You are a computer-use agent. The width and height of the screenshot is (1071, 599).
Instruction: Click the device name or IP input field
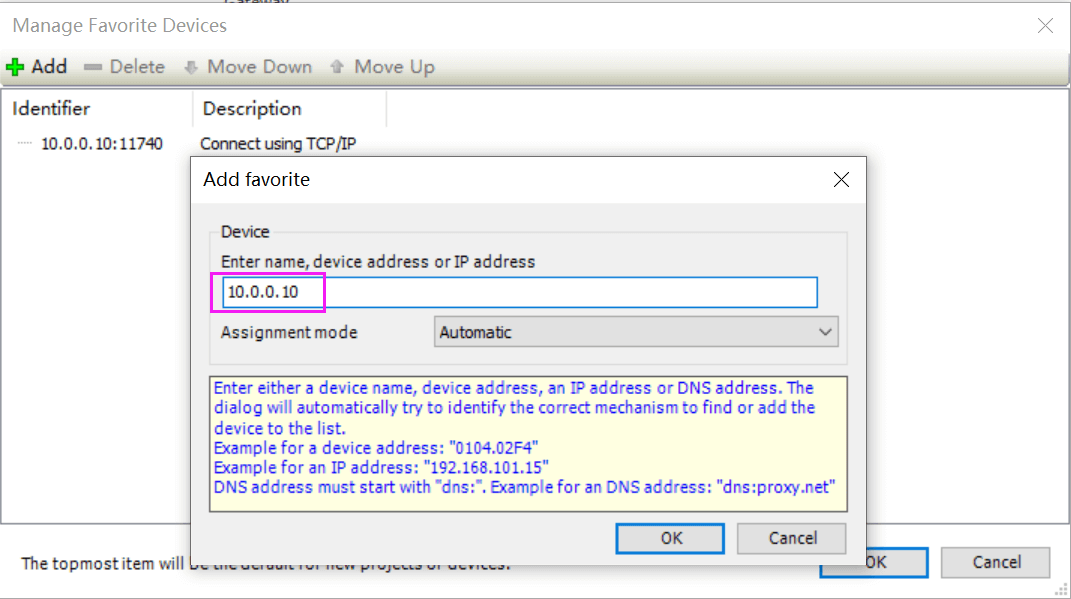(x=520, y=292)
